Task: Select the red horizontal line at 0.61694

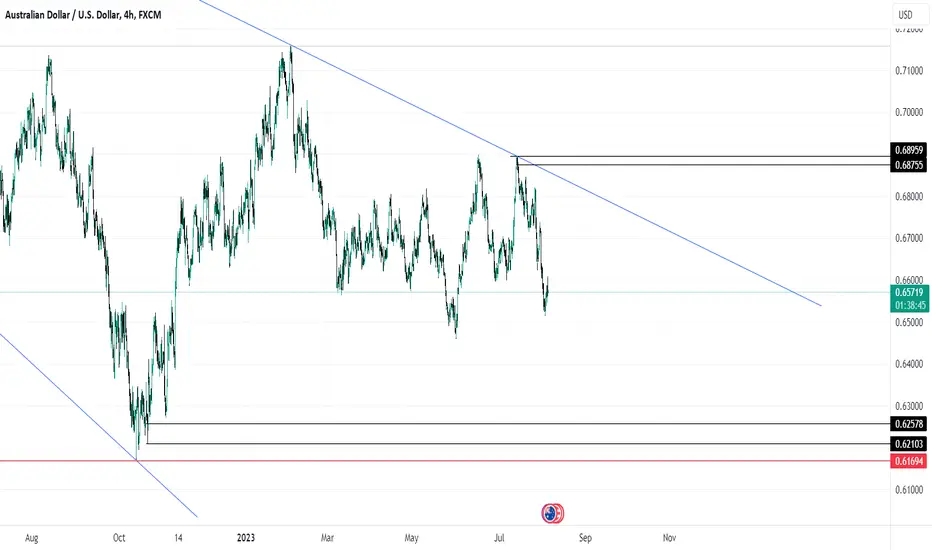Action: click(x=445, y=461)
